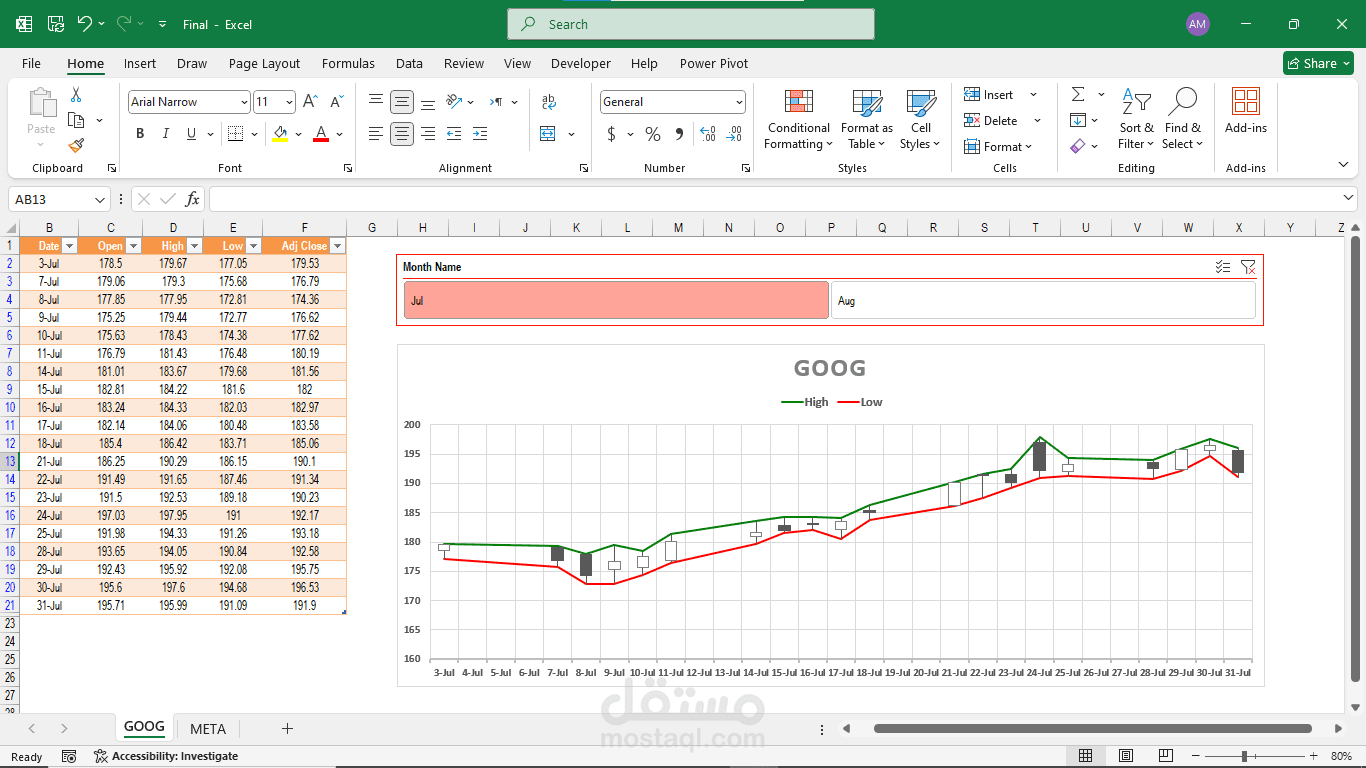Toggle Align Left in Alignment group

coord(376,133)
